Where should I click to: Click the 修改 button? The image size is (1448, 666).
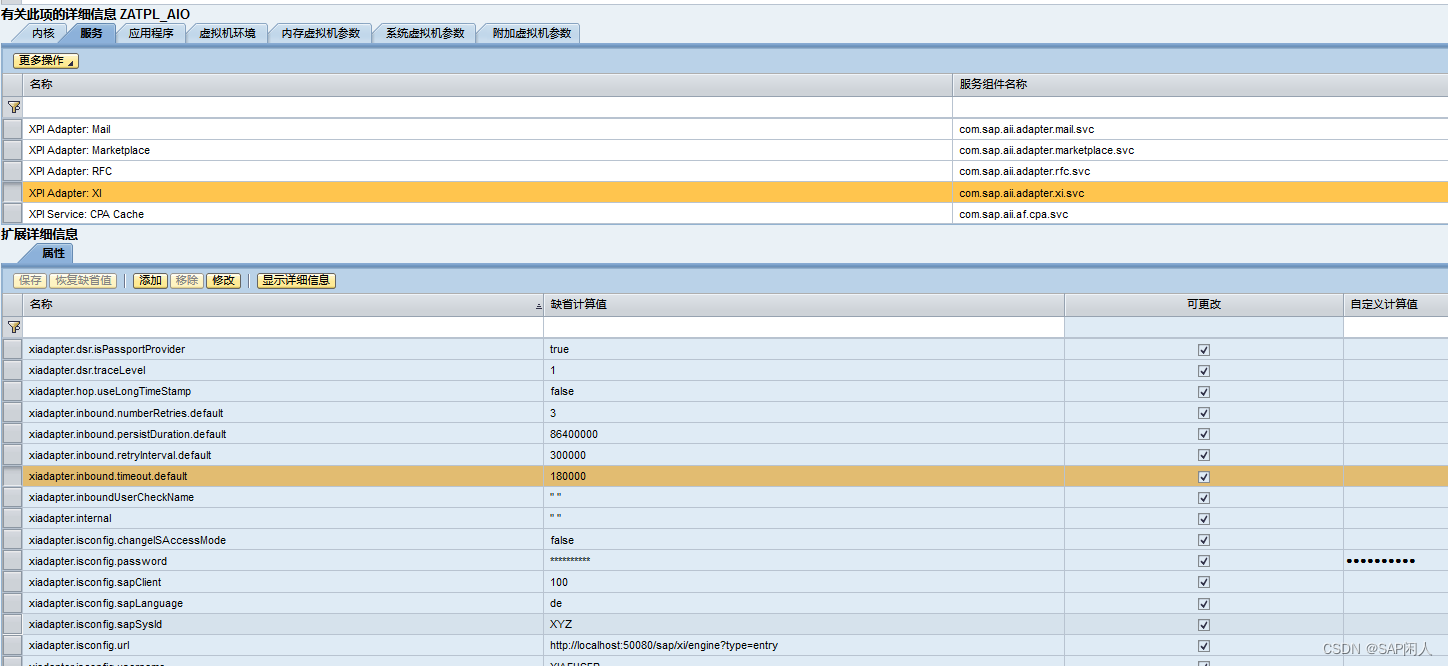pyautogui.click(x=223, y=281)
